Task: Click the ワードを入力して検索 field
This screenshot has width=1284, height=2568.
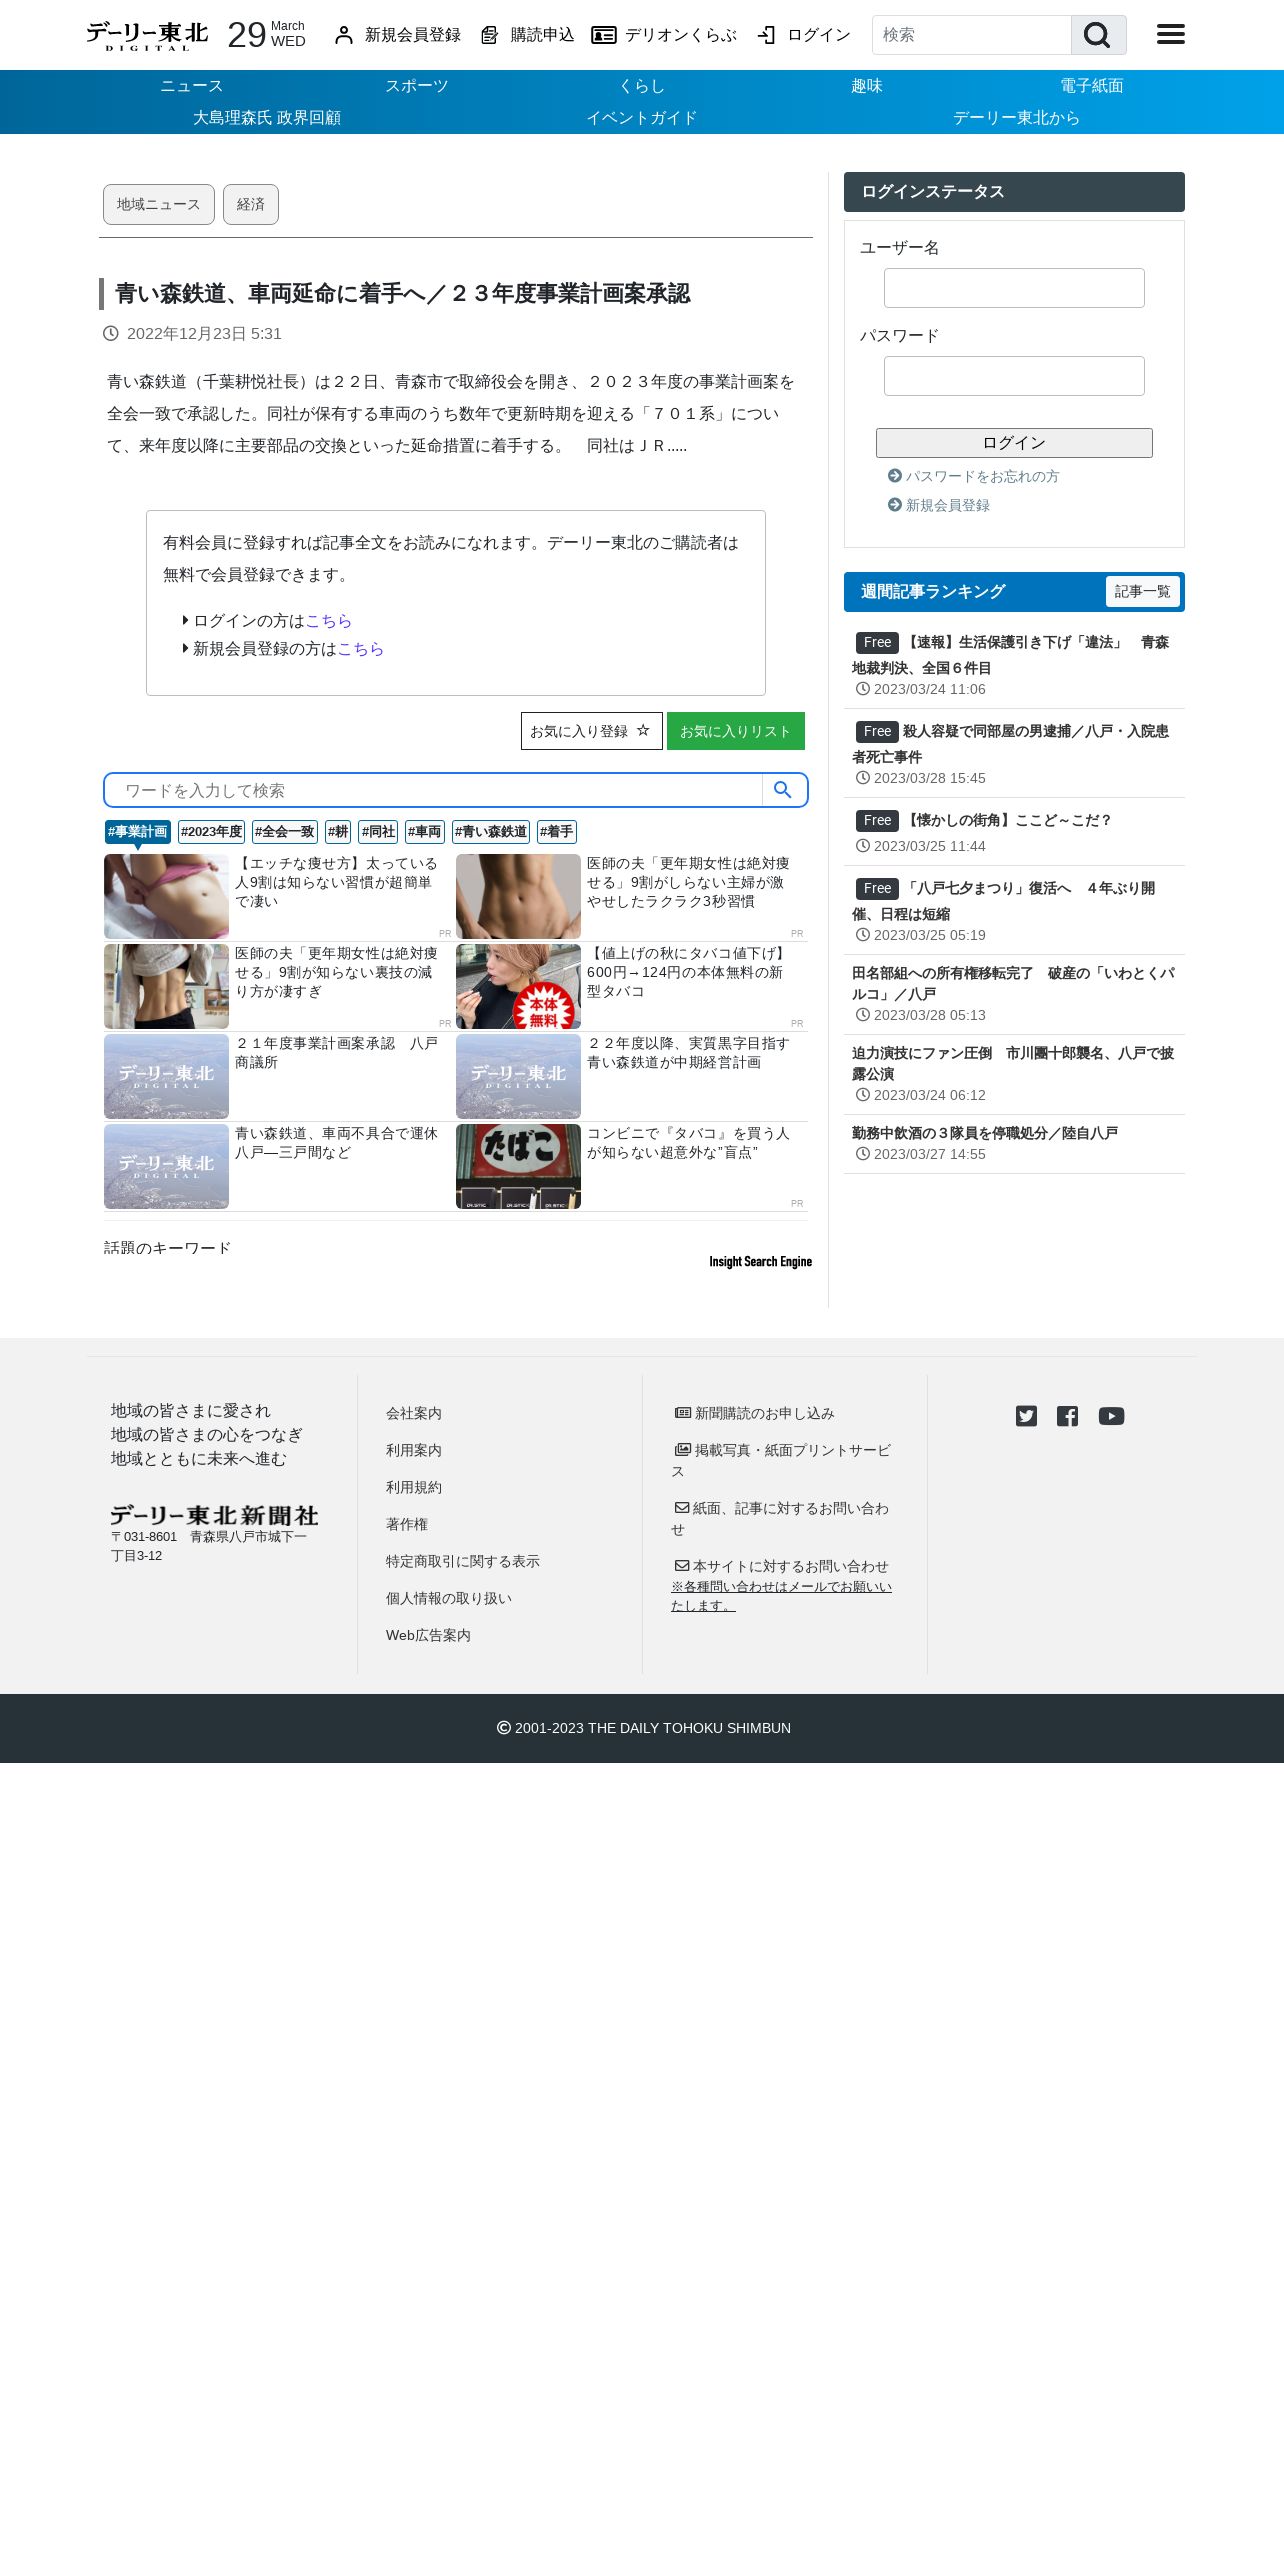Action: (x=434, y=790)
